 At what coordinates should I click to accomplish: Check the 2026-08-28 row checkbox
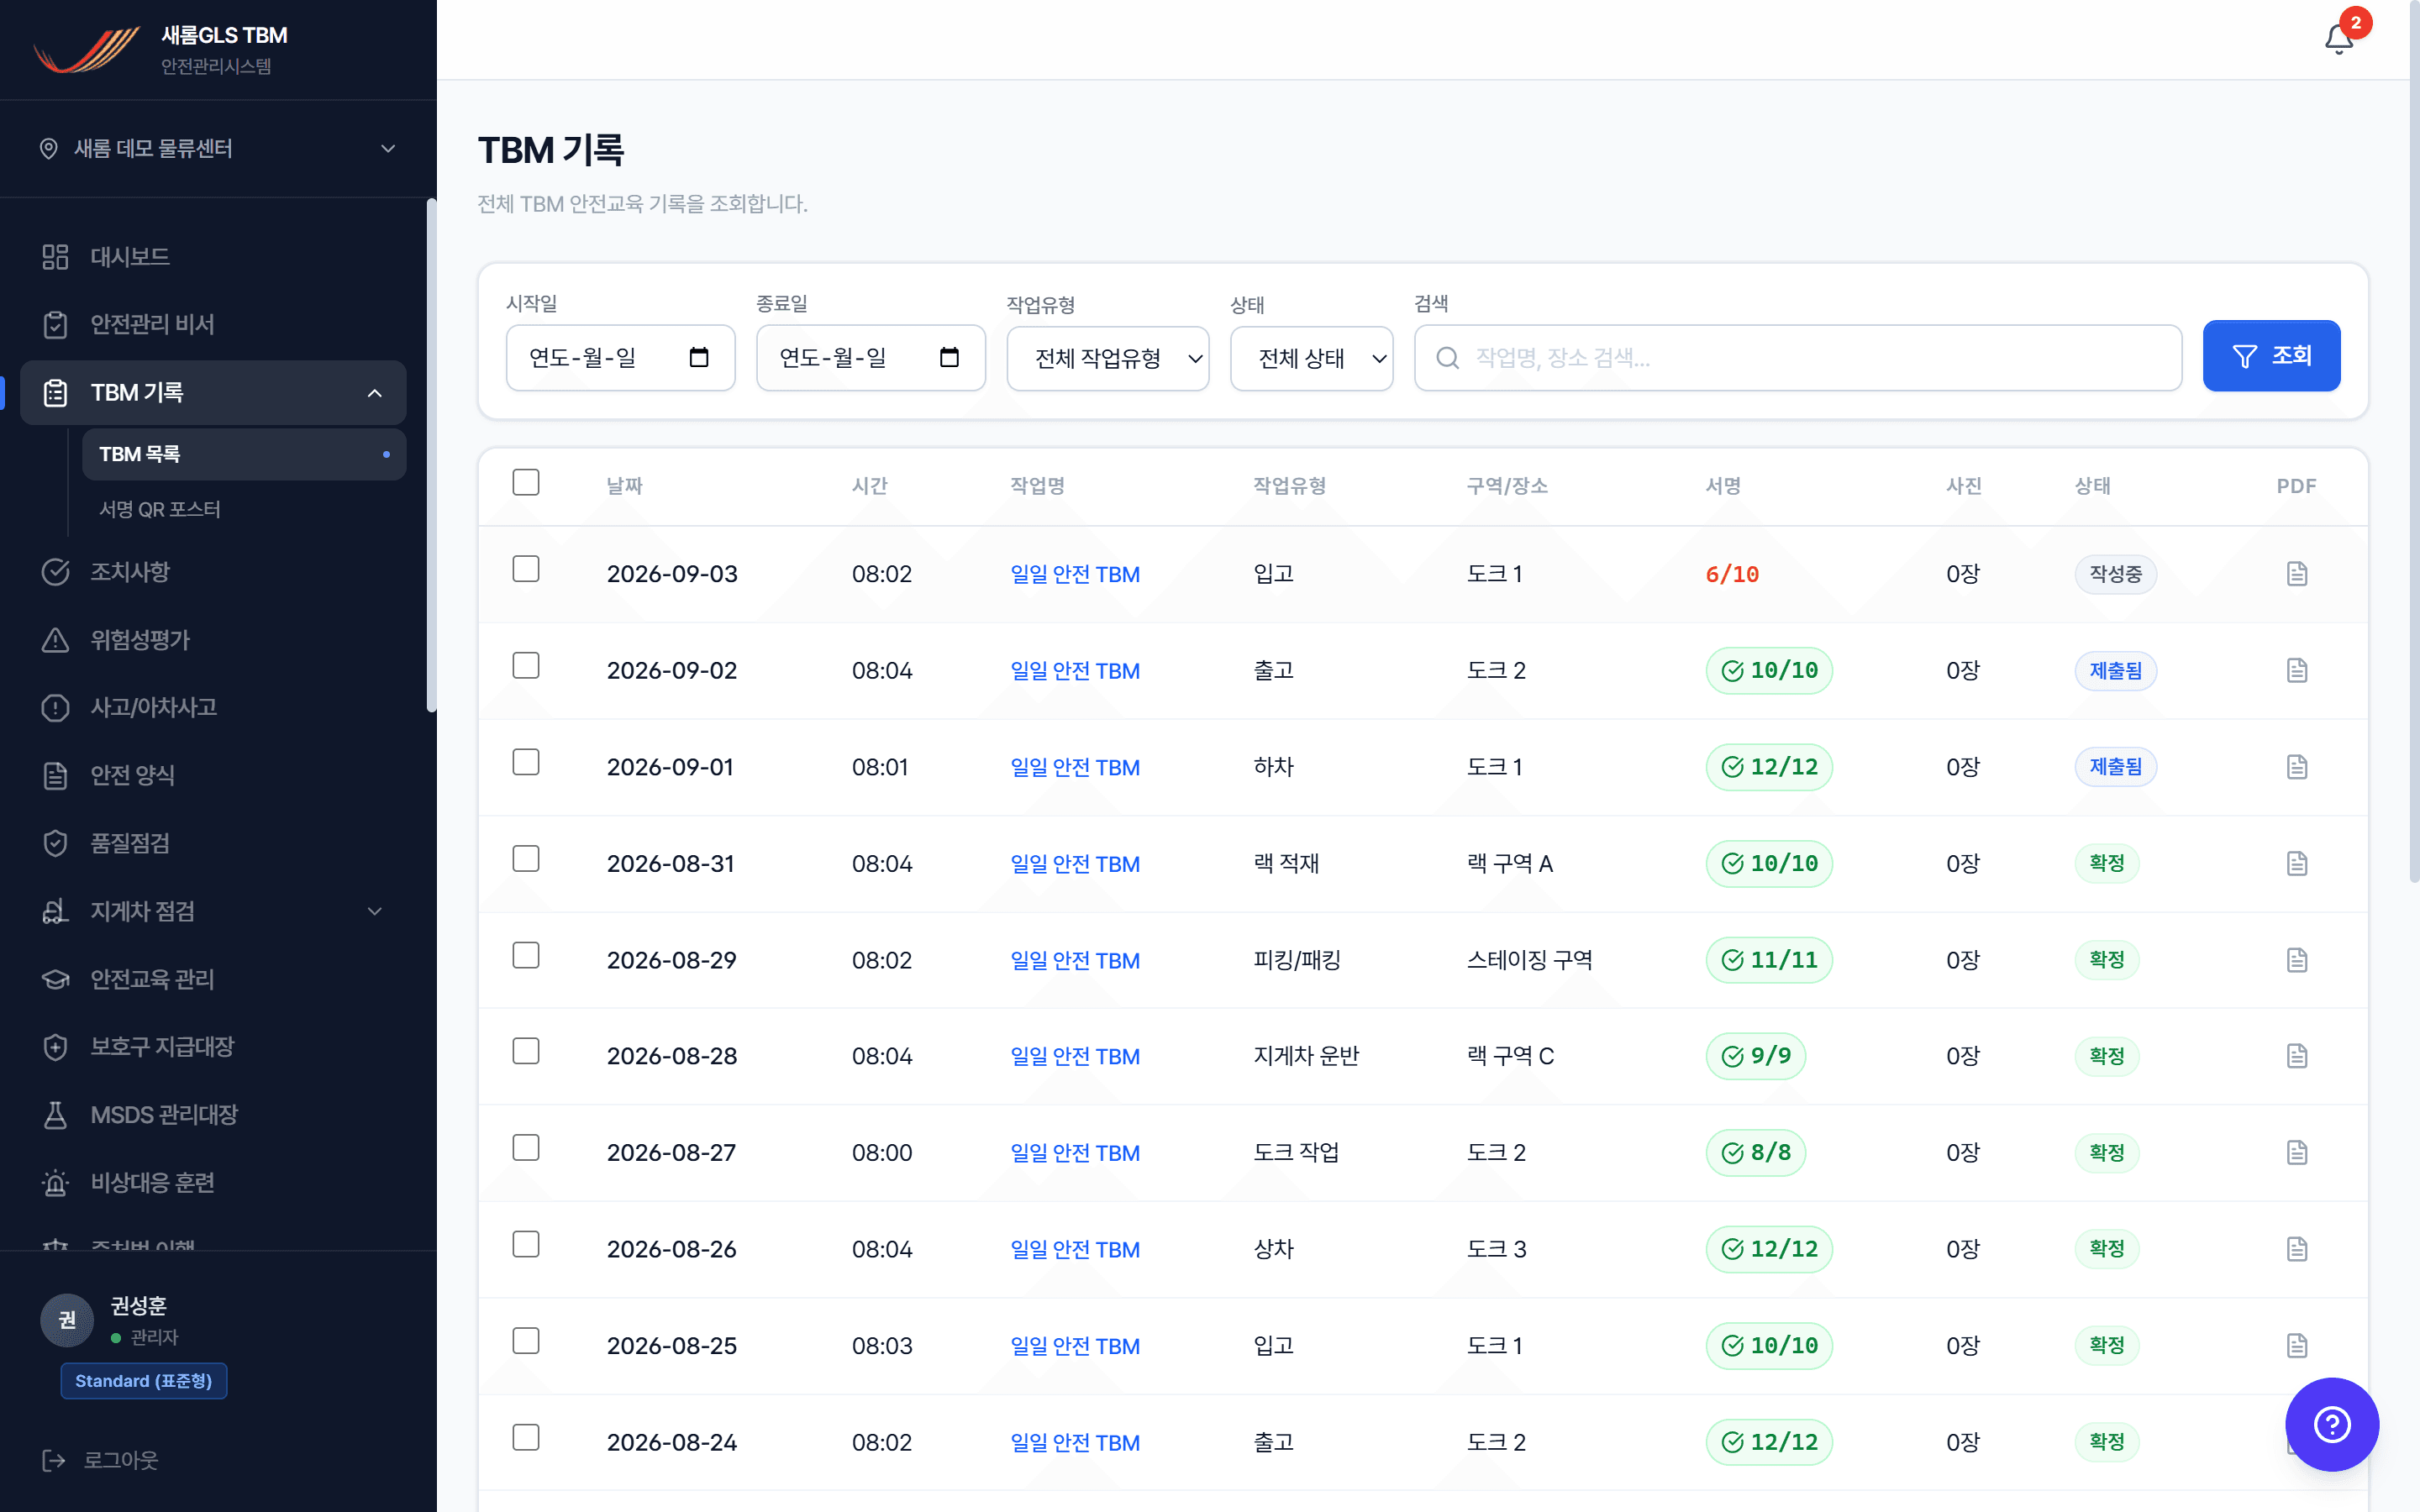pyautogui.click(x=526, y=1051)
